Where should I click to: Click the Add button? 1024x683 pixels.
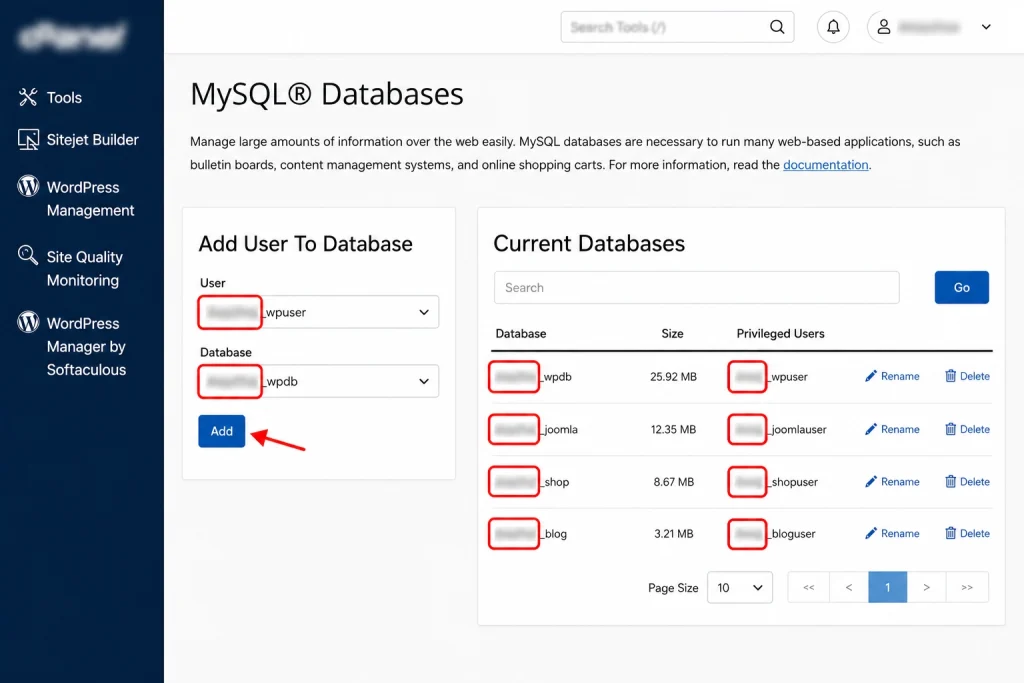click(221, 431)
